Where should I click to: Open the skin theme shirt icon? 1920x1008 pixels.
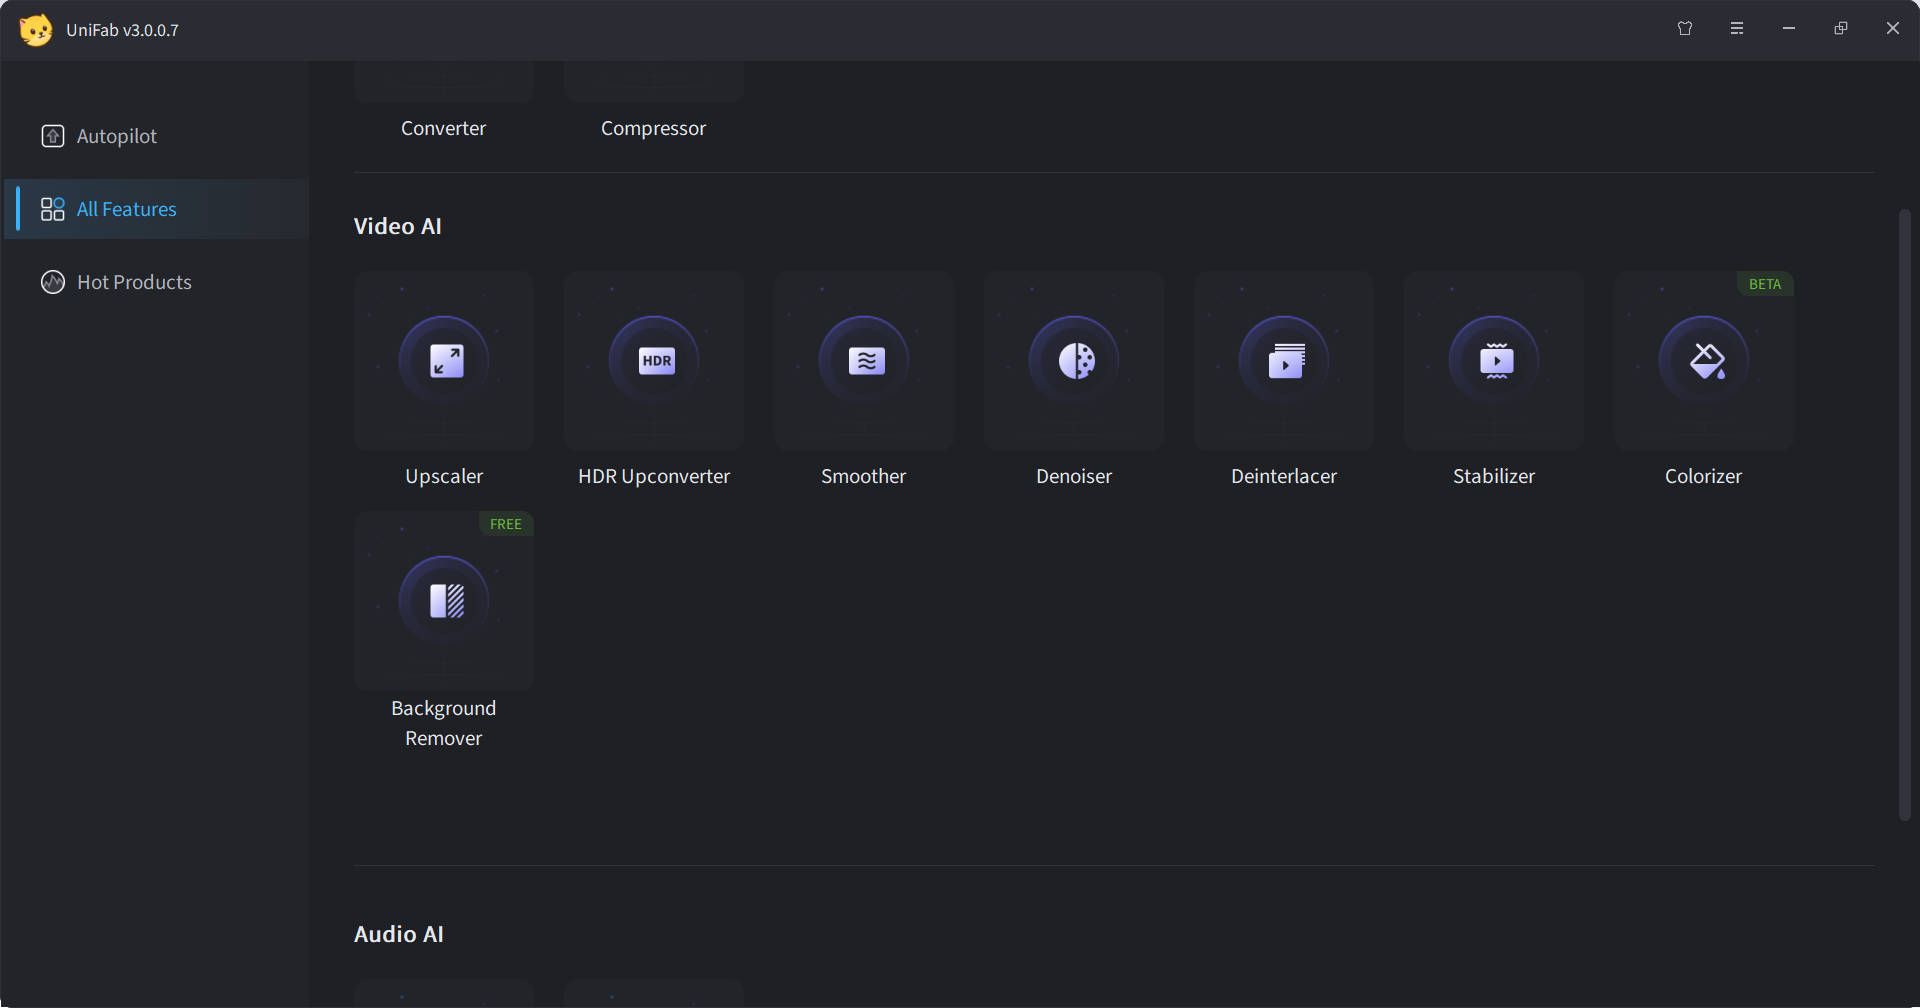click(1685, 28)
